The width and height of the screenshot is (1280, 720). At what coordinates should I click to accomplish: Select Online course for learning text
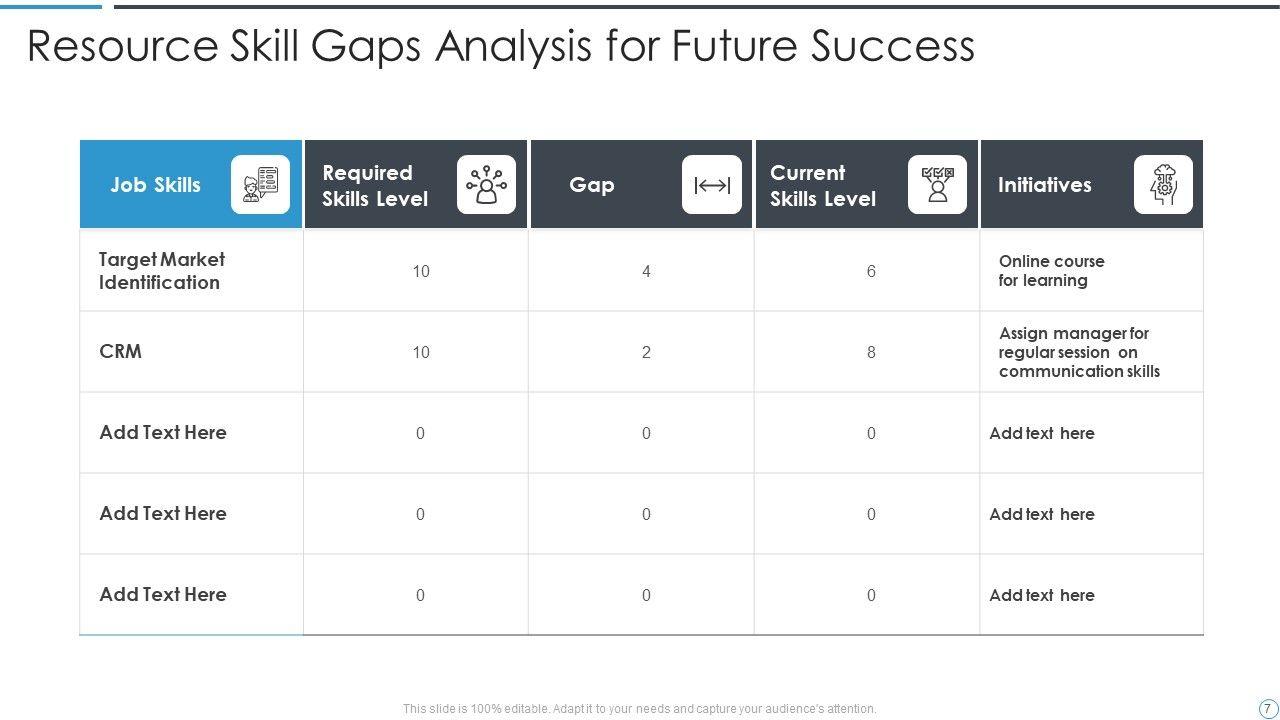[1051, 271]
